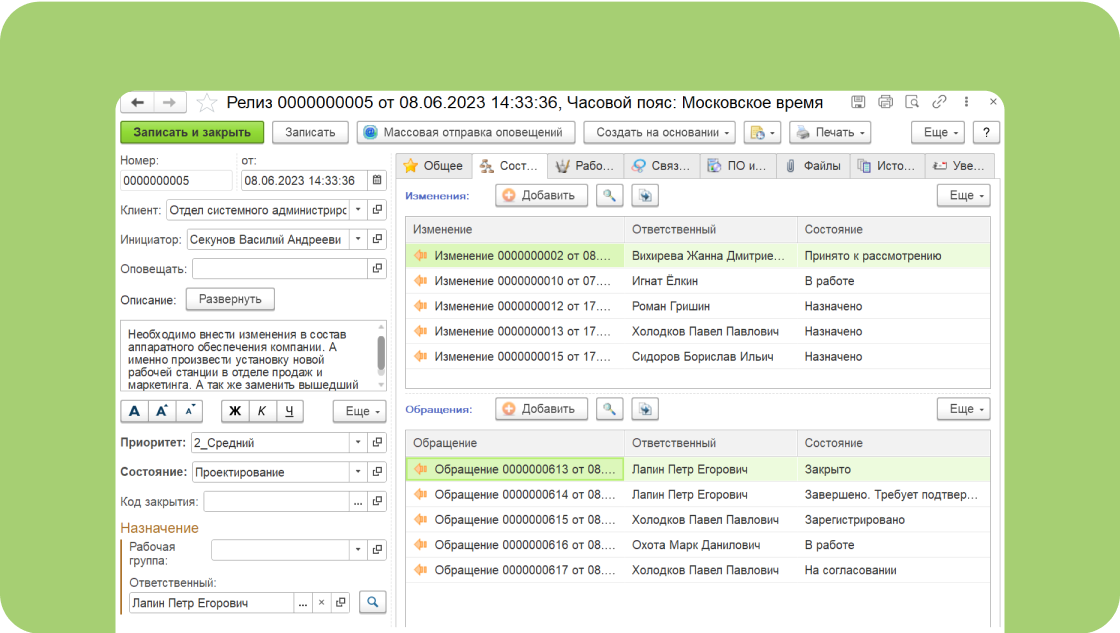Switch to the Исто... tab
The image size is (1120, 633).
[x=887, y=166]
